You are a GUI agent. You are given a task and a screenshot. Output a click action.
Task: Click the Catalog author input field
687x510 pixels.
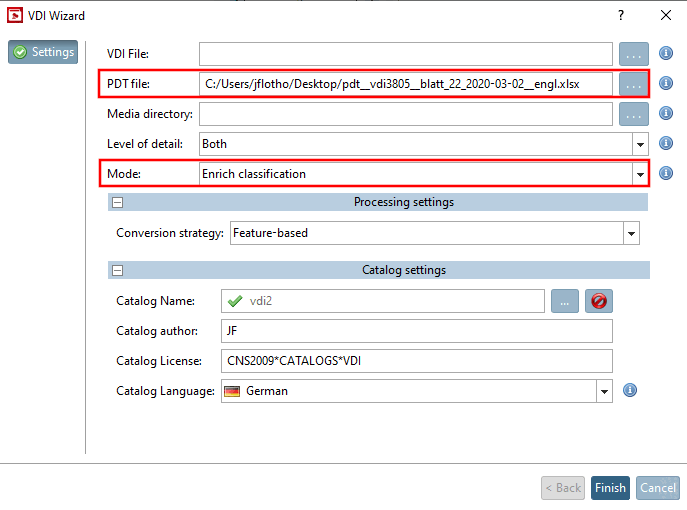[418, 331]
